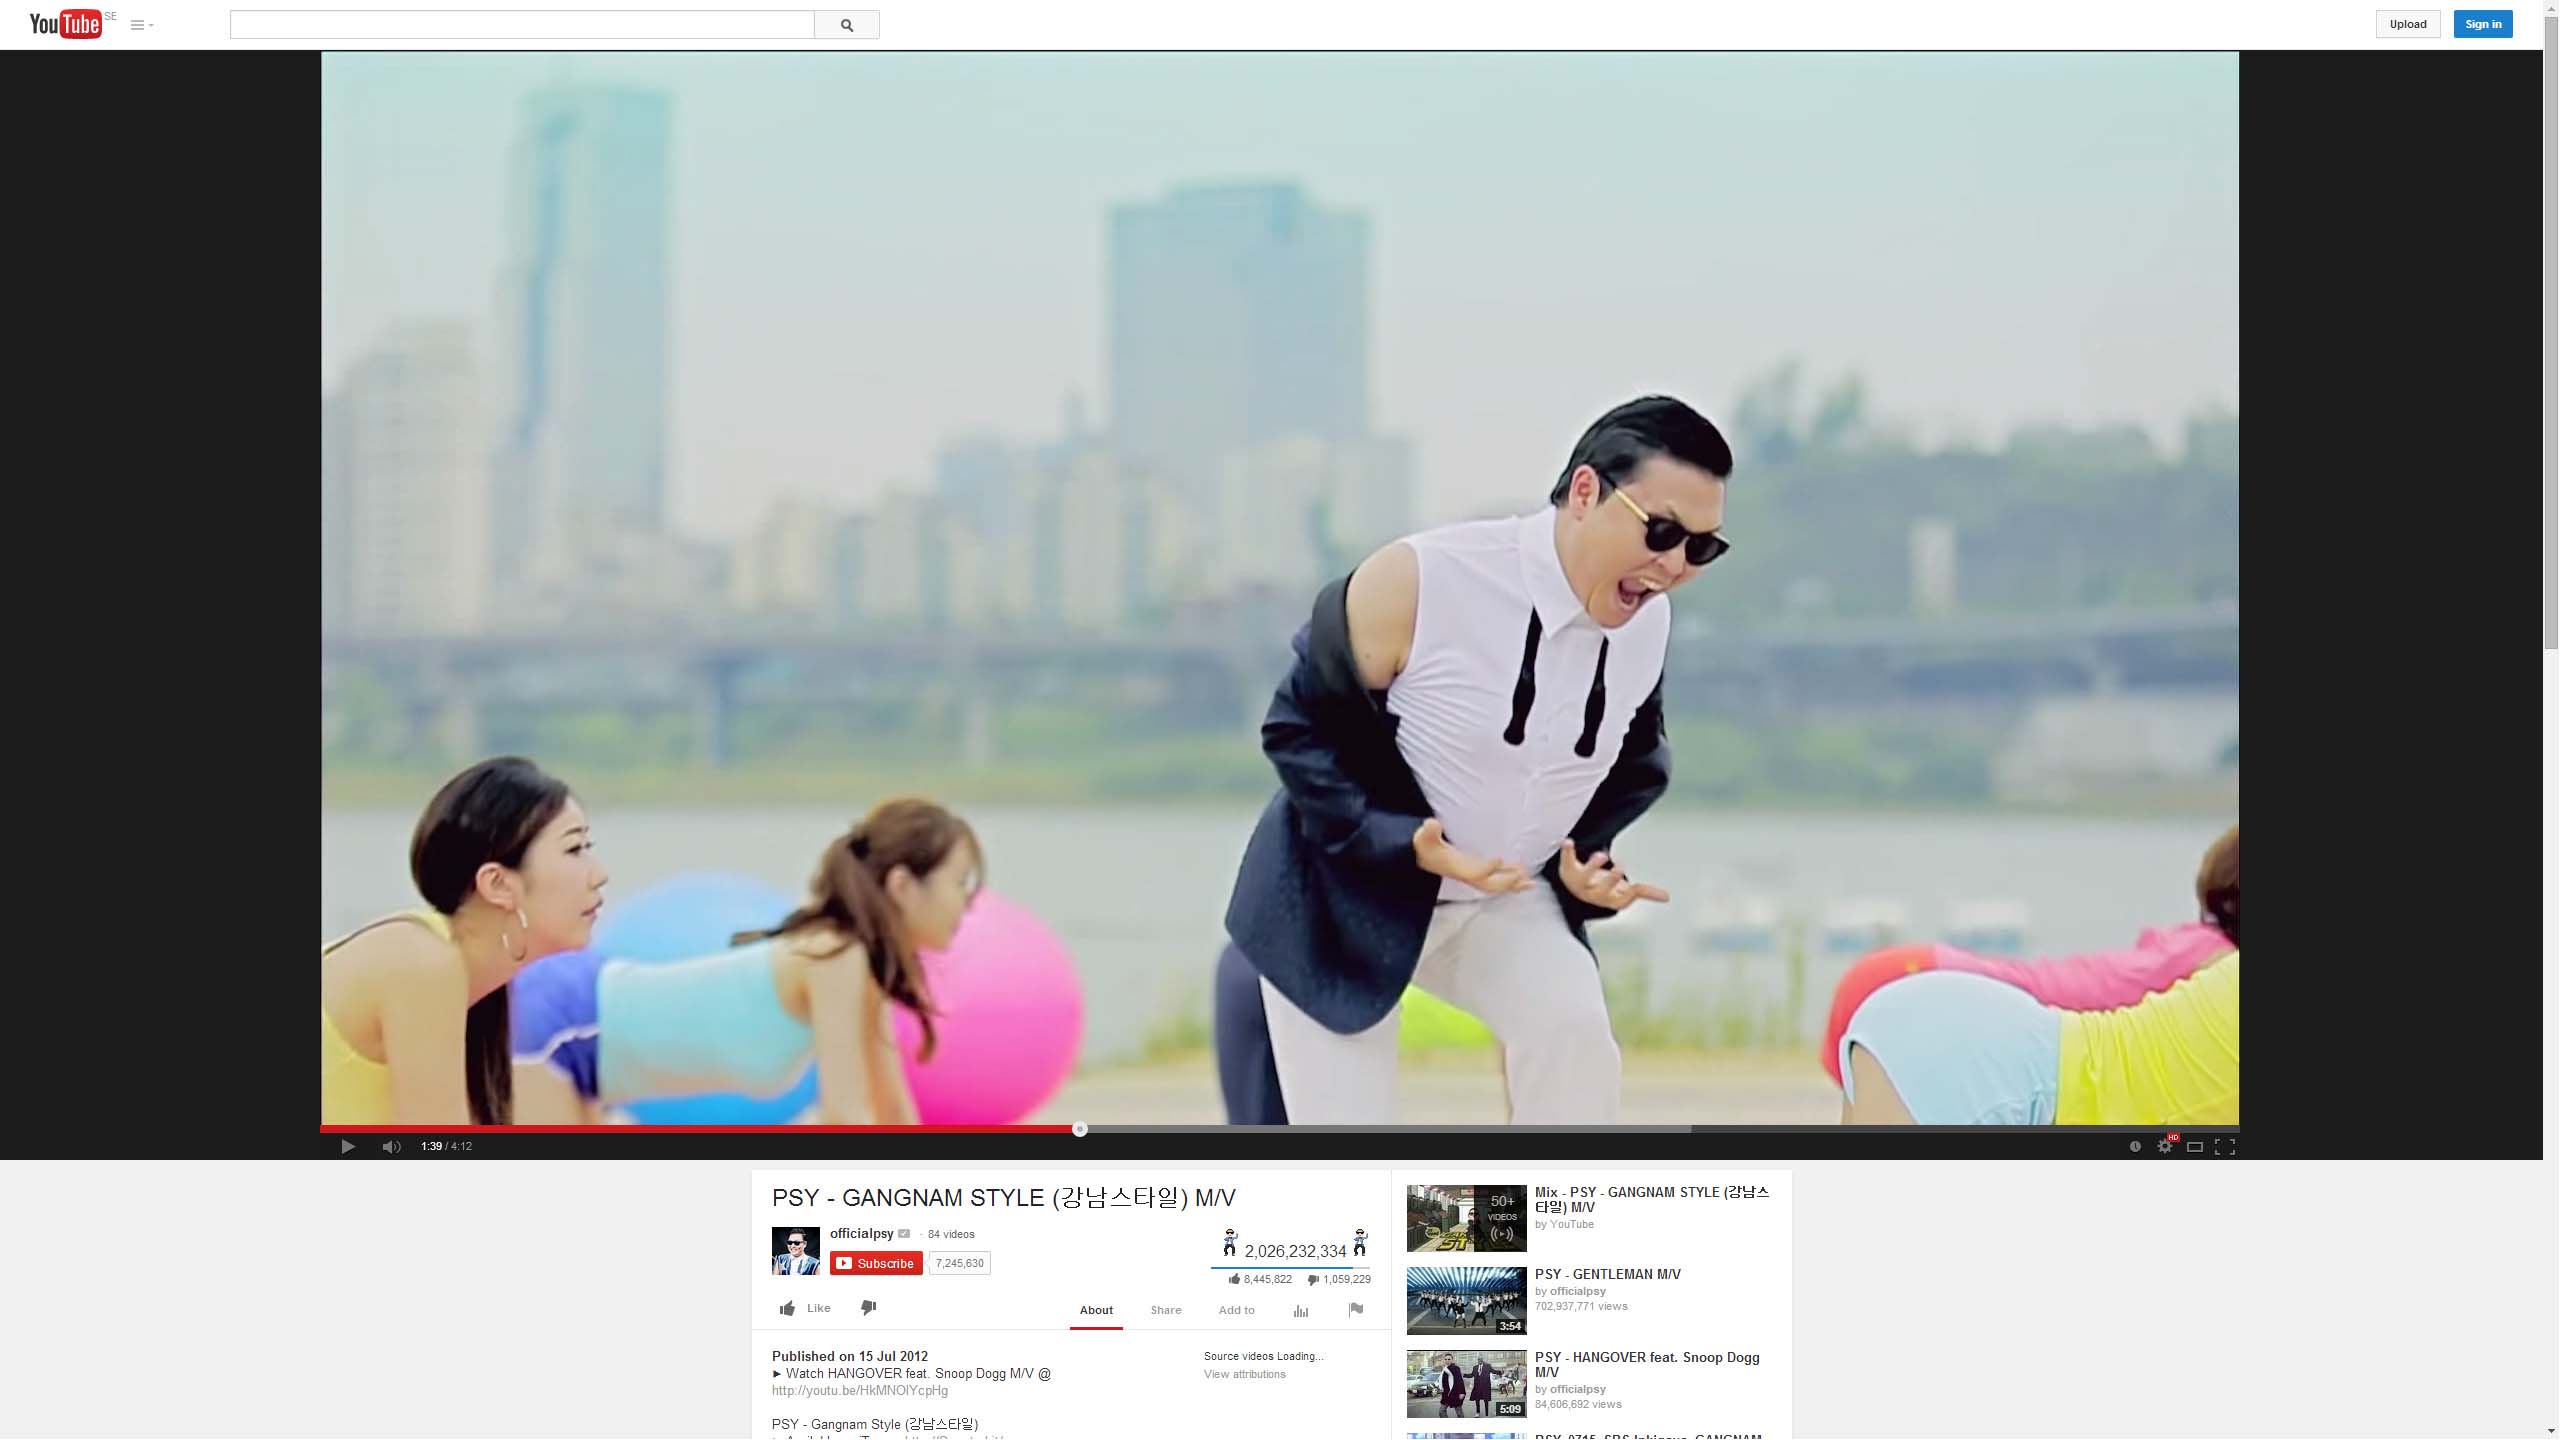Show video statistics bar-chart icon
Screen dimensions: 2560x1440
[x=1301, y=1310]
